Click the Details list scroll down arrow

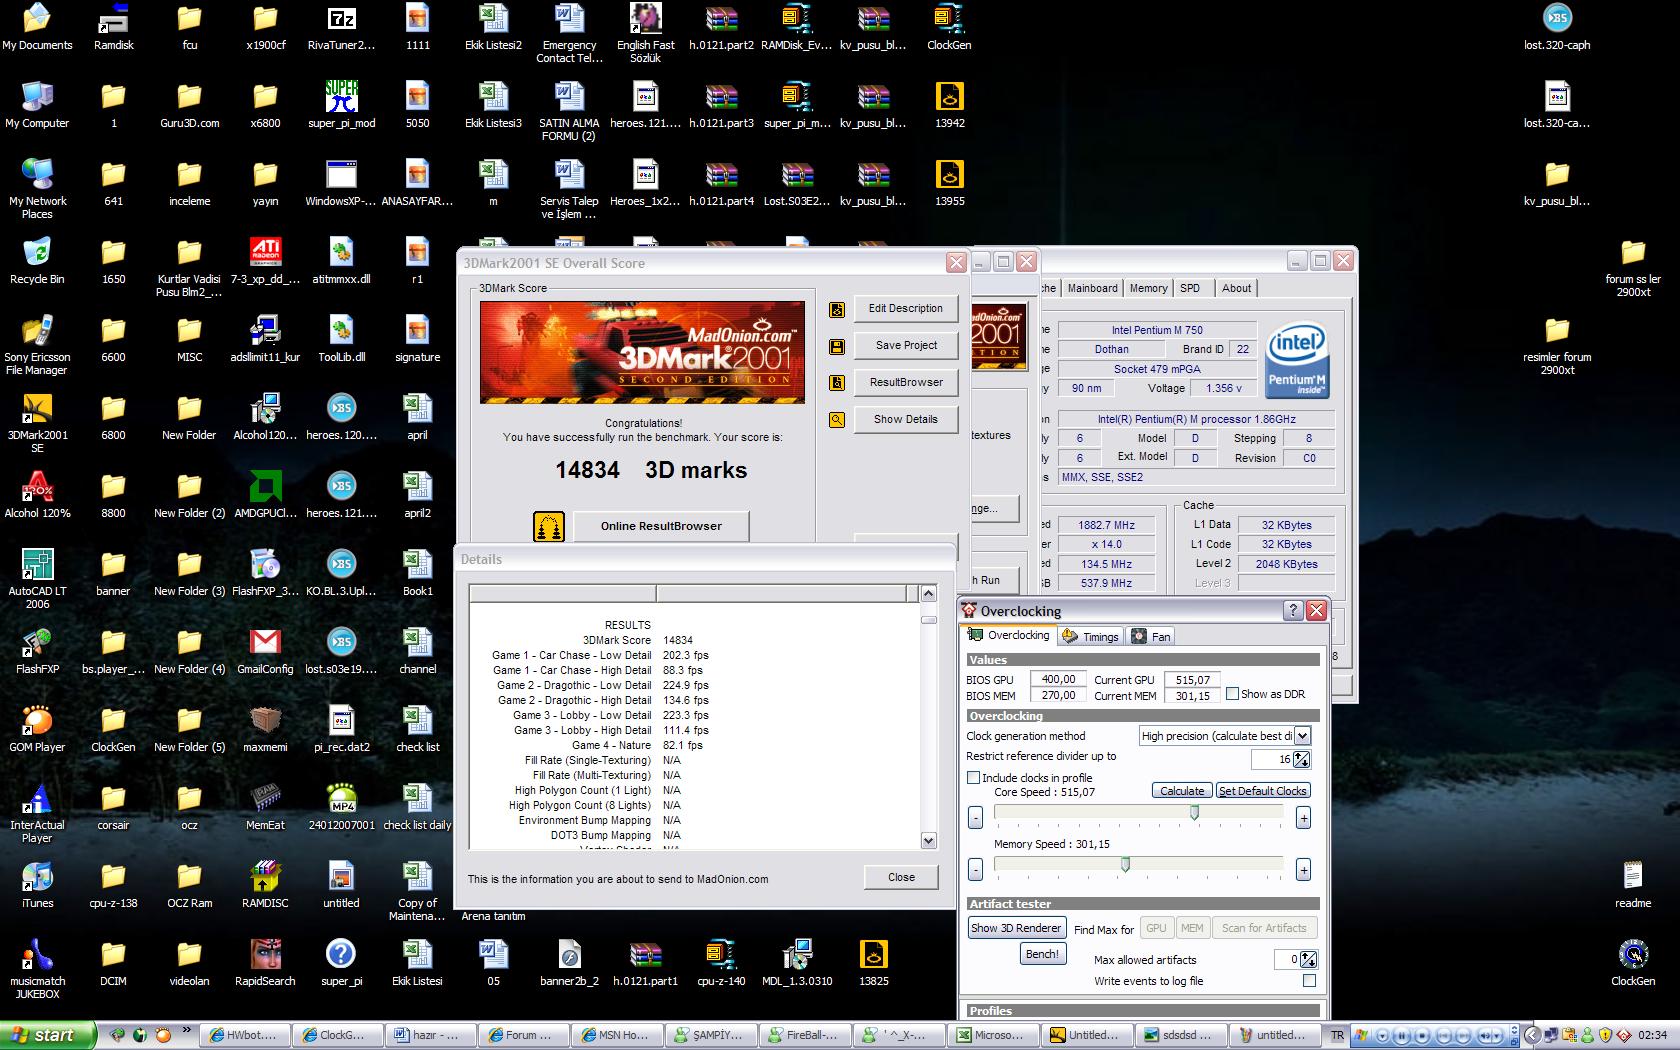(x=928, y=840)
